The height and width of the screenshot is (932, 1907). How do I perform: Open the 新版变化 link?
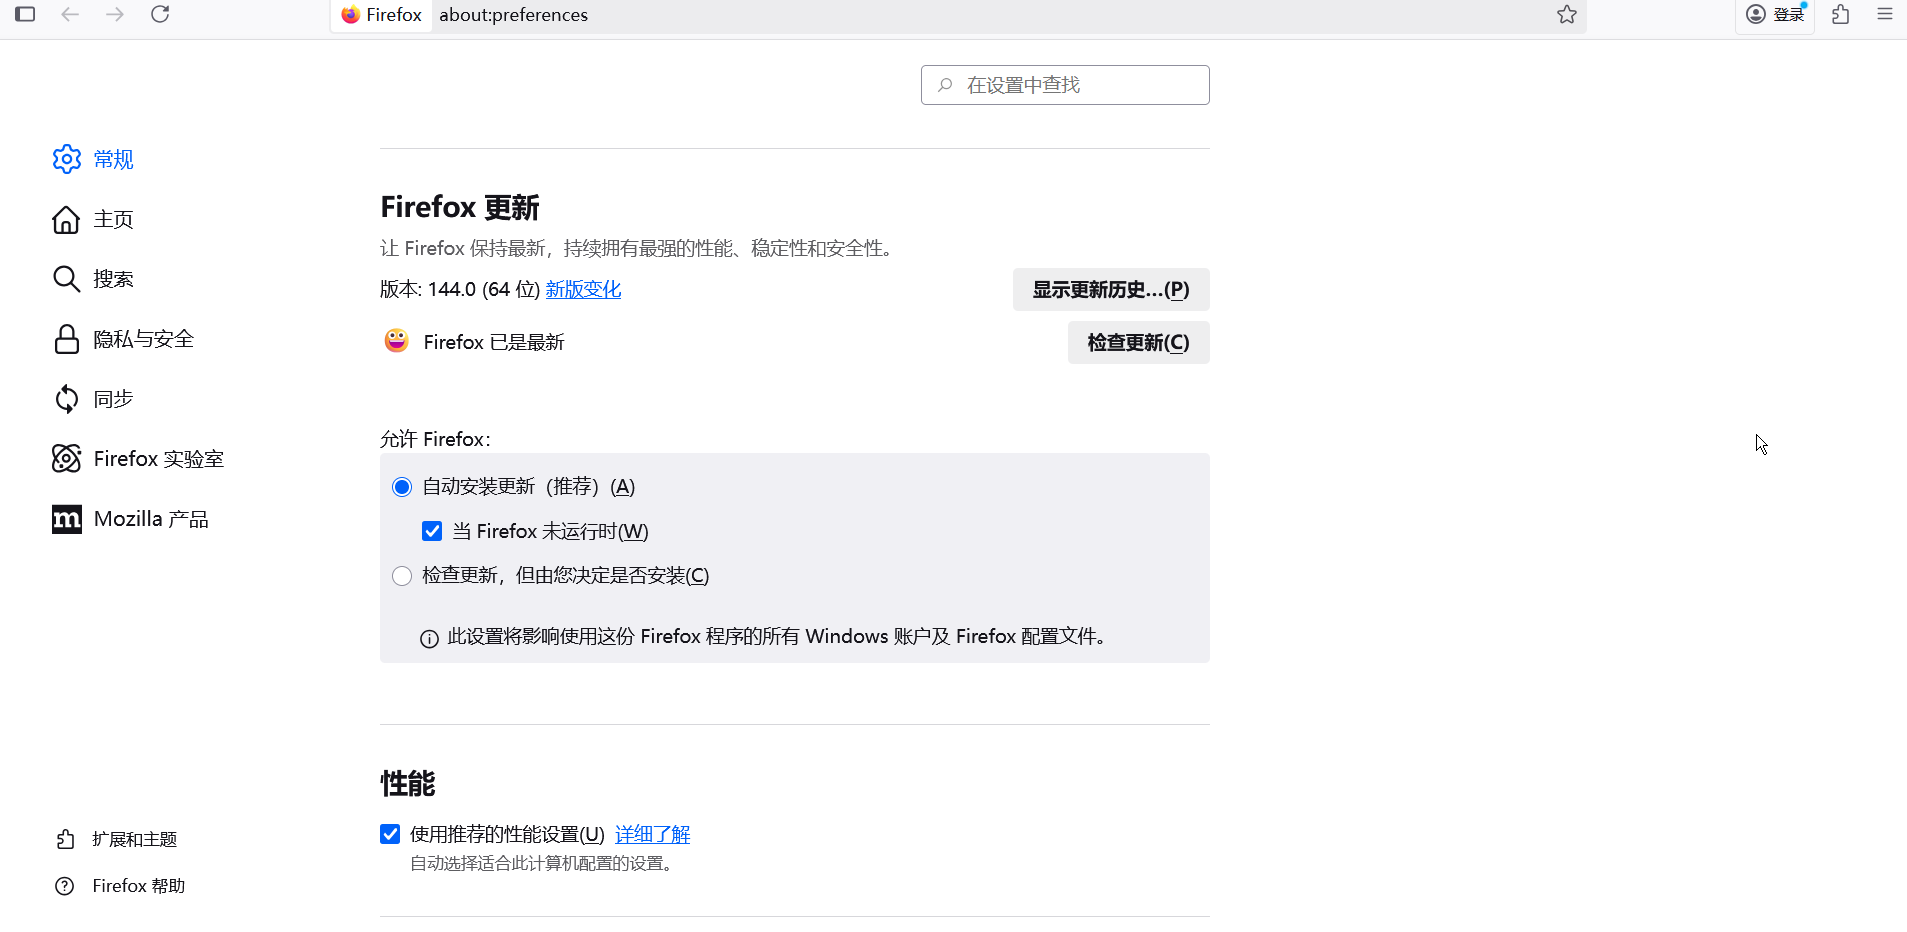coord(582,289)
